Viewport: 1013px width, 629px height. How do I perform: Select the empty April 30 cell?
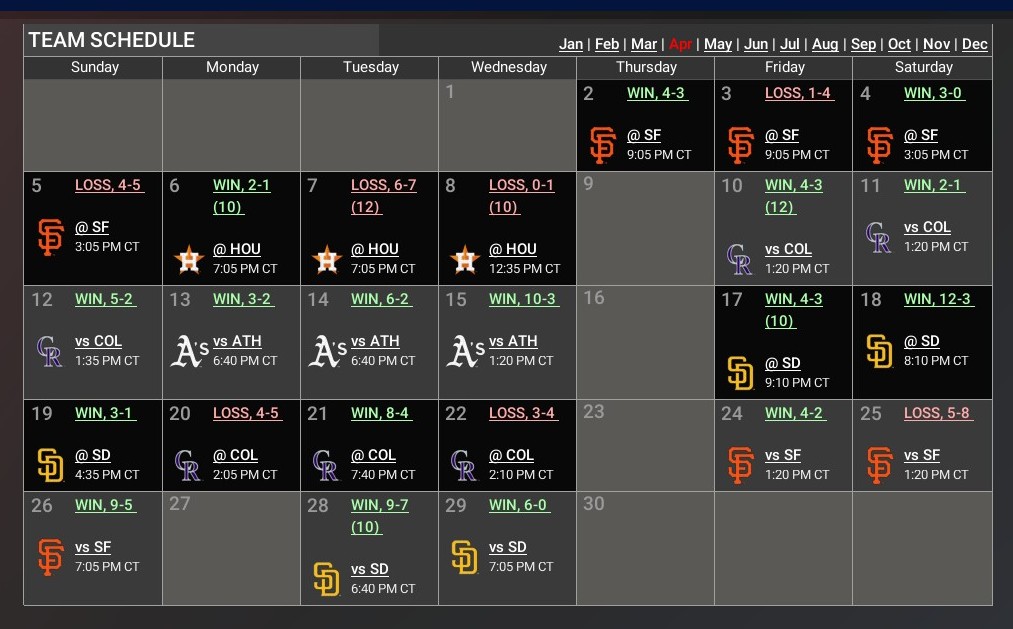pos(645,548)
